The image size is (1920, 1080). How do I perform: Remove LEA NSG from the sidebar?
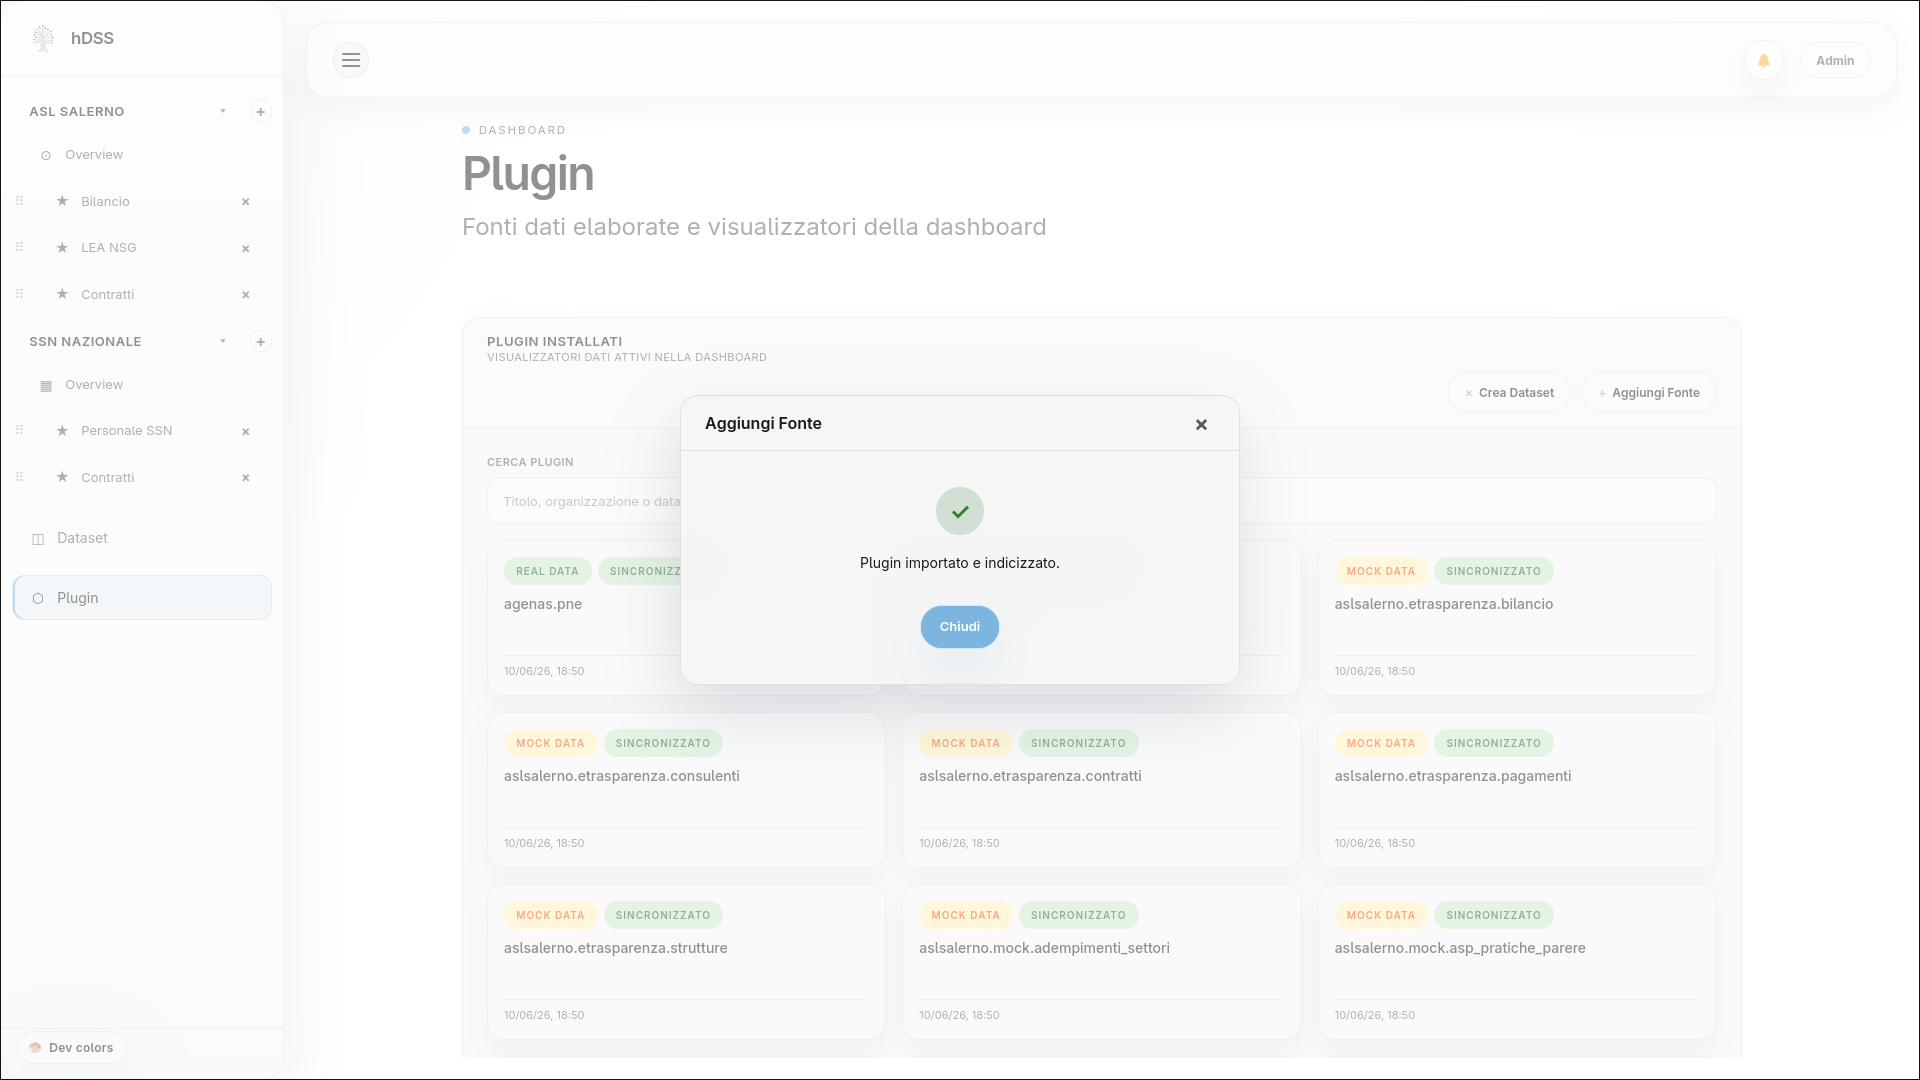click(x=245, y=249)
